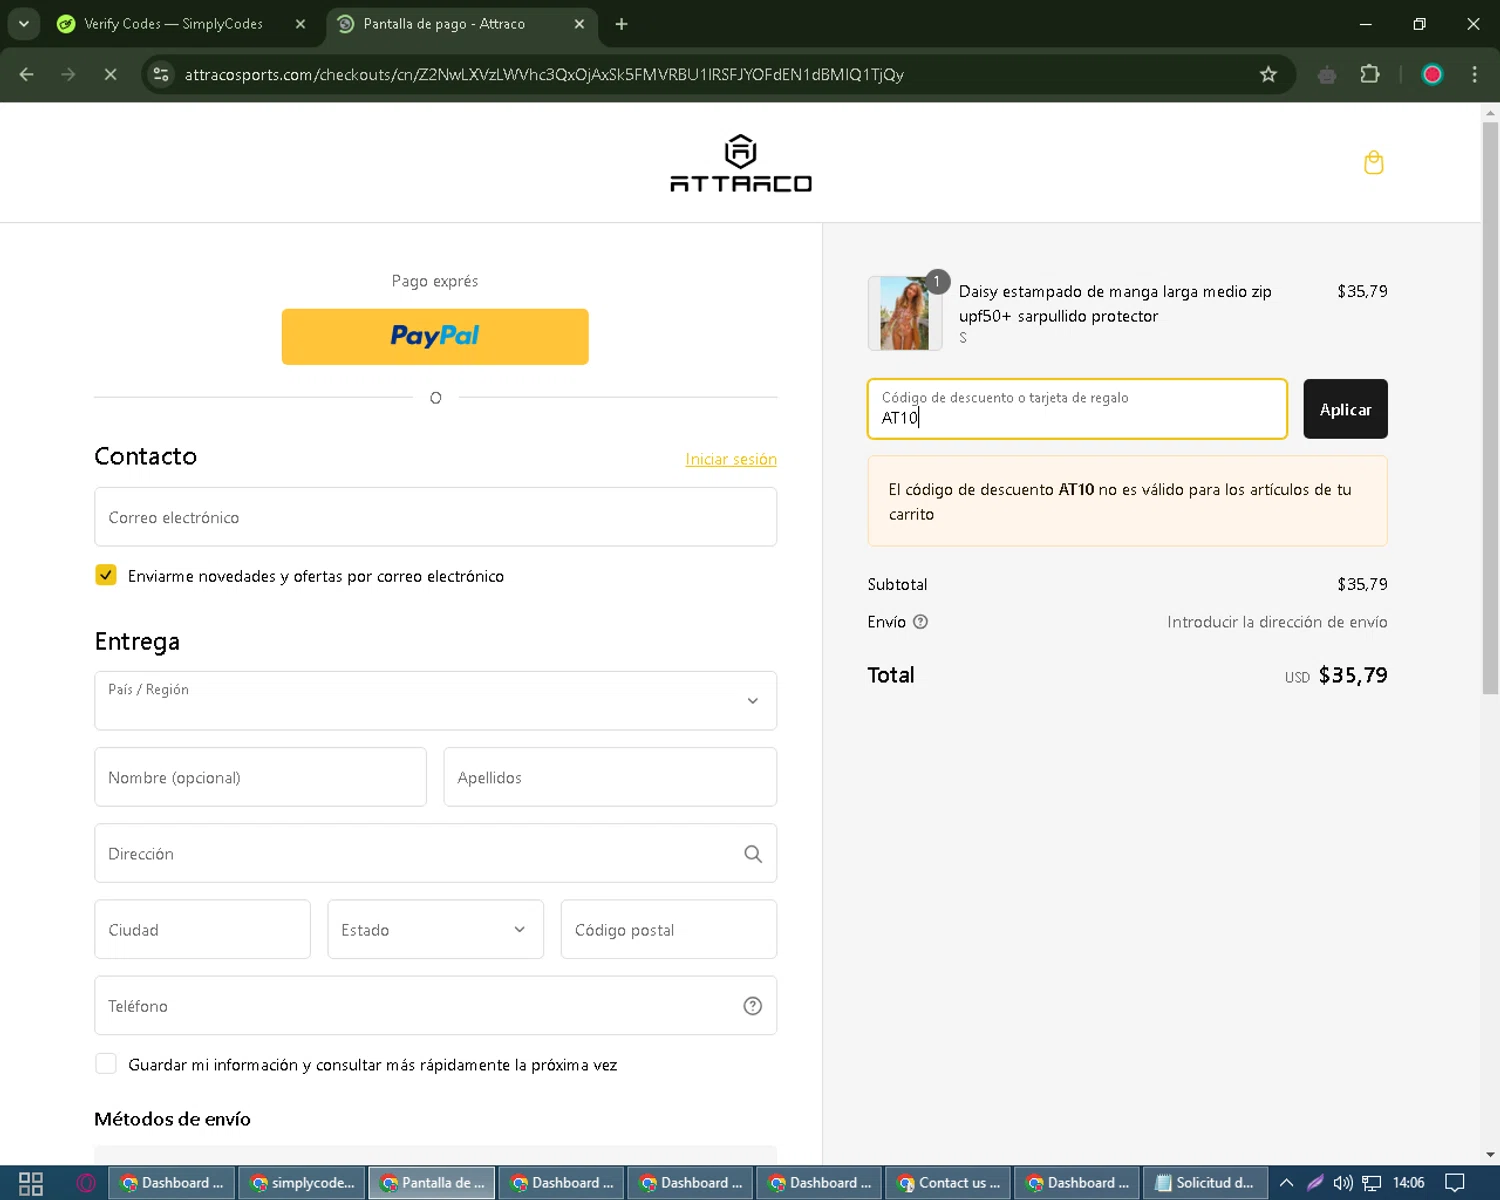Open the browser extensions puzzle icon
Image resolution: width=1500 pixels, height=1200 pixels.
coord(1370,75)
